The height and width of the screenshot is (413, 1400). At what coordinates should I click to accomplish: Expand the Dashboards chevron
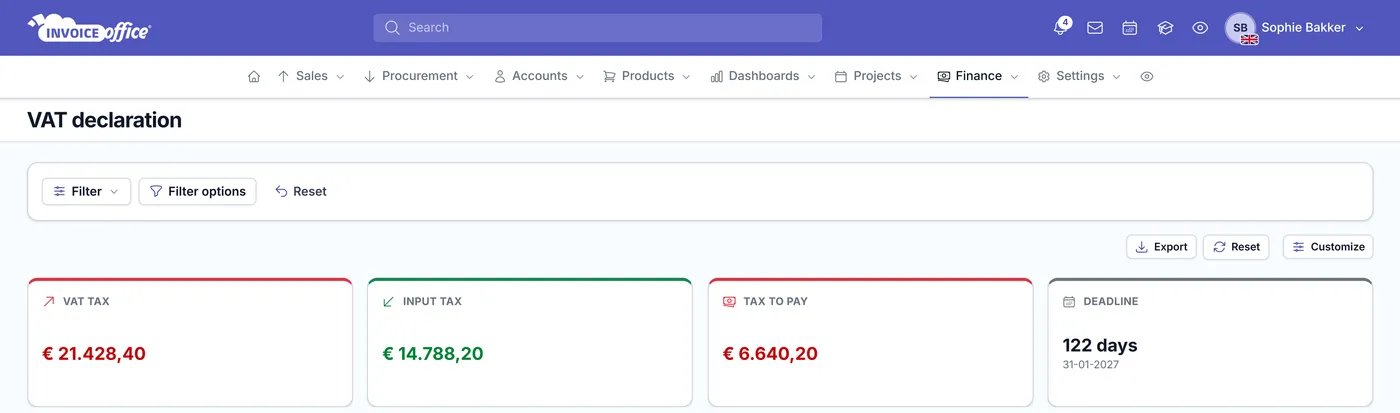811,76
